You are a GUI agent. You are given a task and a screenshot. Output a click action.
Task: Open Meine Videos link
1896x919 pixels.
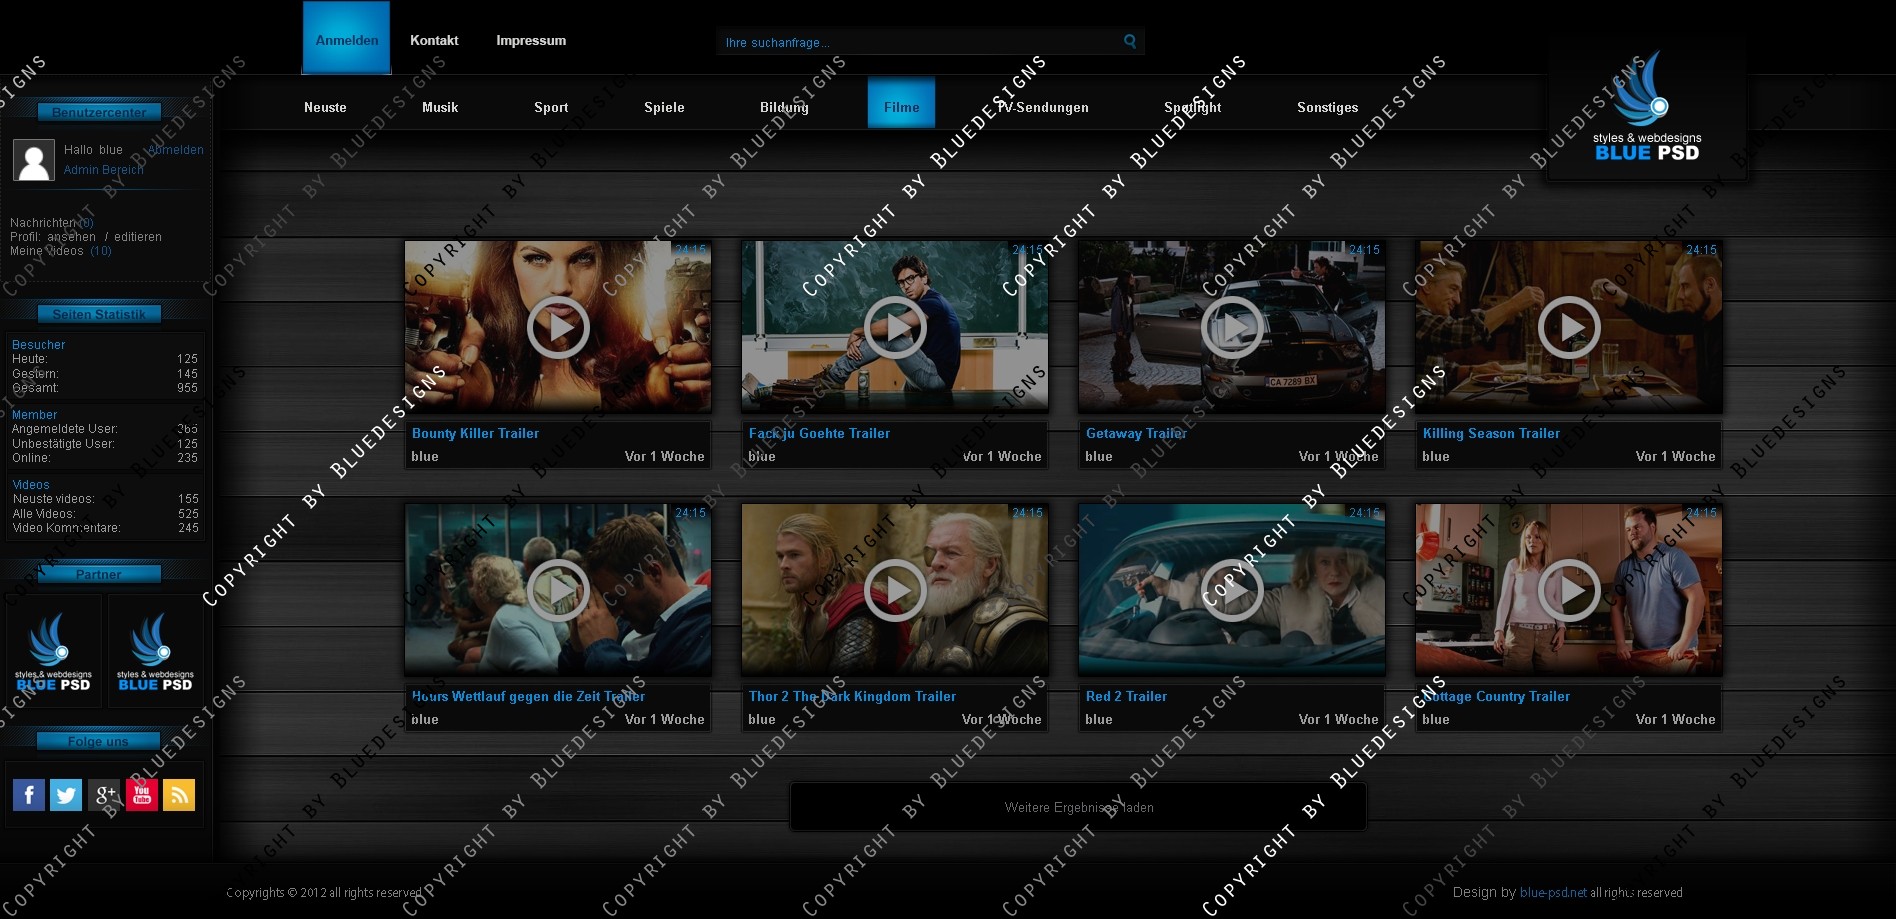(60, 251)
